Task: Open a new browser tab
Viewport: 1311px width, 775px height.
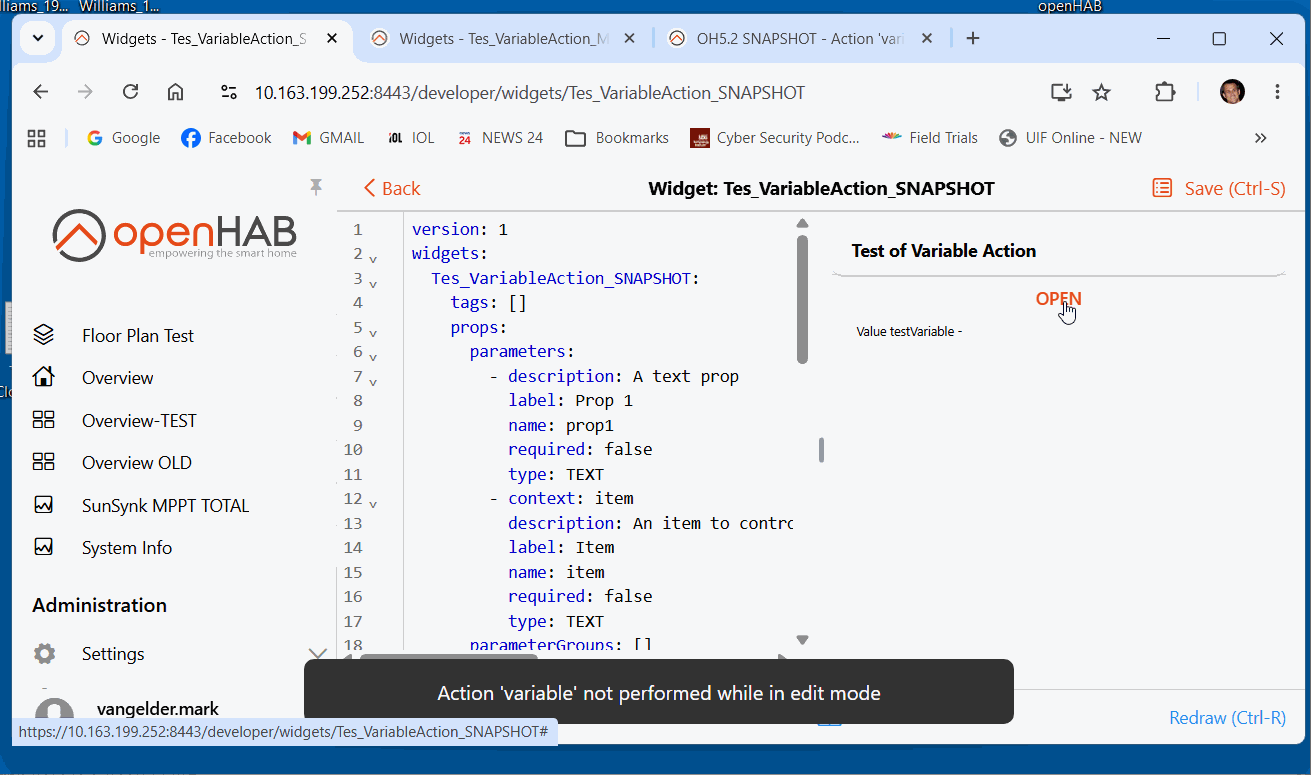Action: [x=972, y=38]
